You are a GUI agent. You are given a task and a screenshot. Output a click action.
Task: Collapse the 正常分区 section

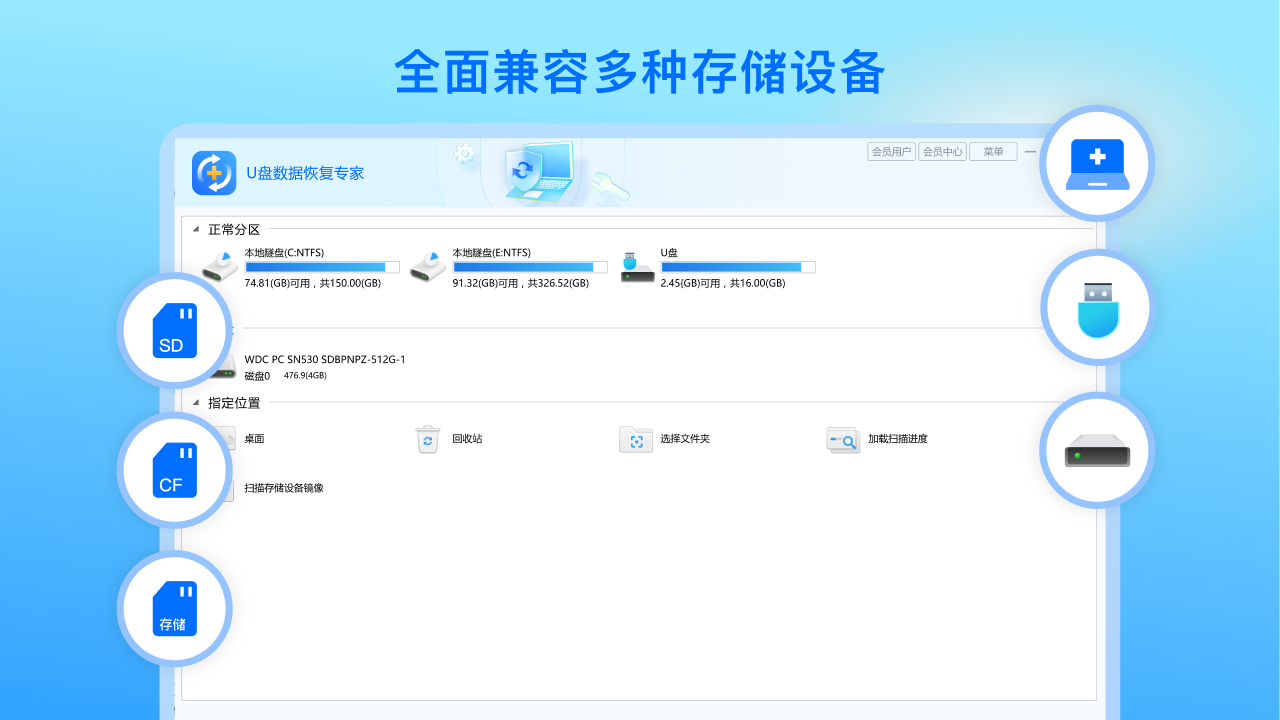[x=196, y=229]
